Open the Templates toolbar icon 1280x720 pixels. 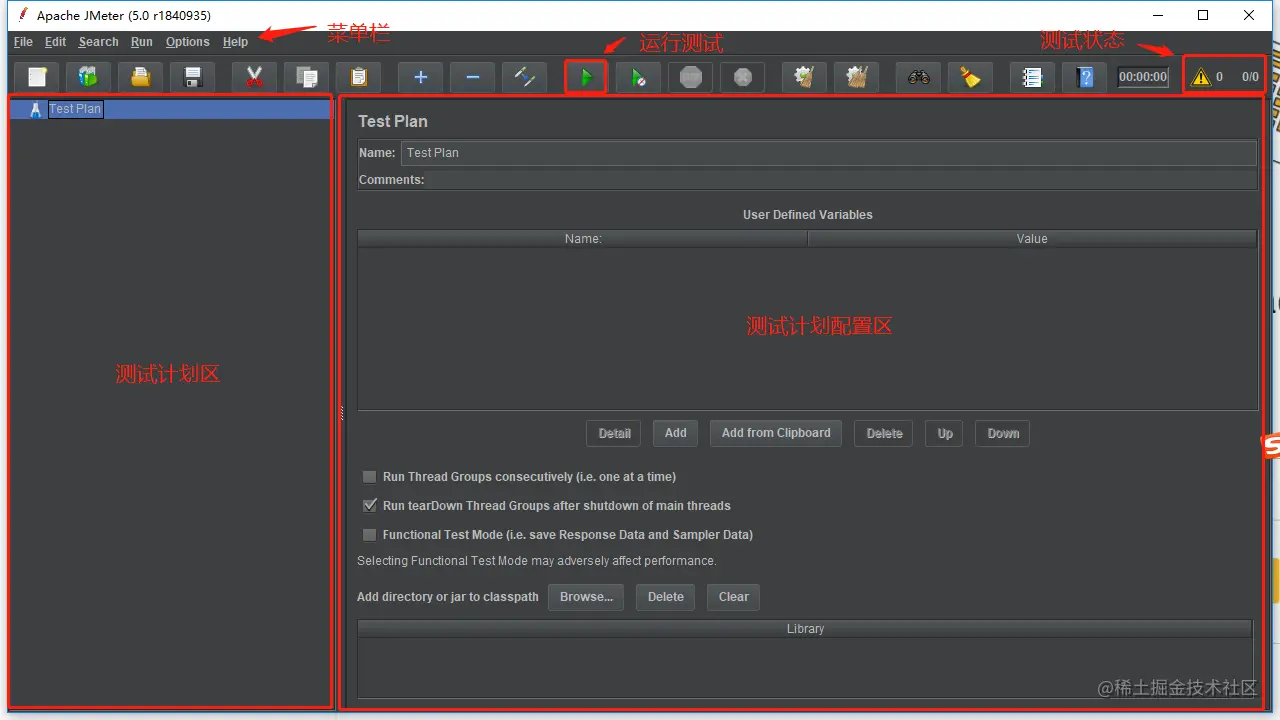pyautogui.click(x=89, y=77)
